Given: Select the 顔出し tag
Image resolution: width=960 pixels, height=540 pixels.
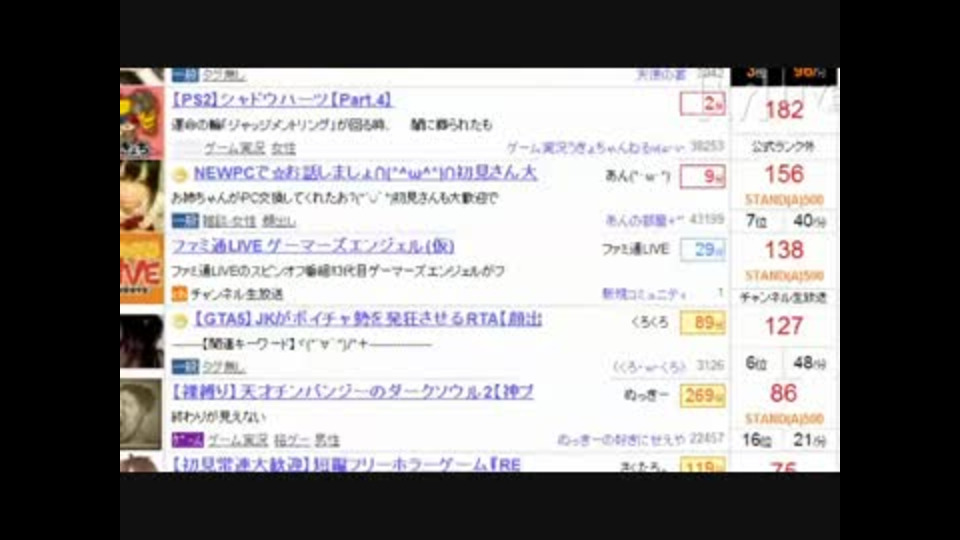Looking at the screenshot, I should (x=279, y=221).
